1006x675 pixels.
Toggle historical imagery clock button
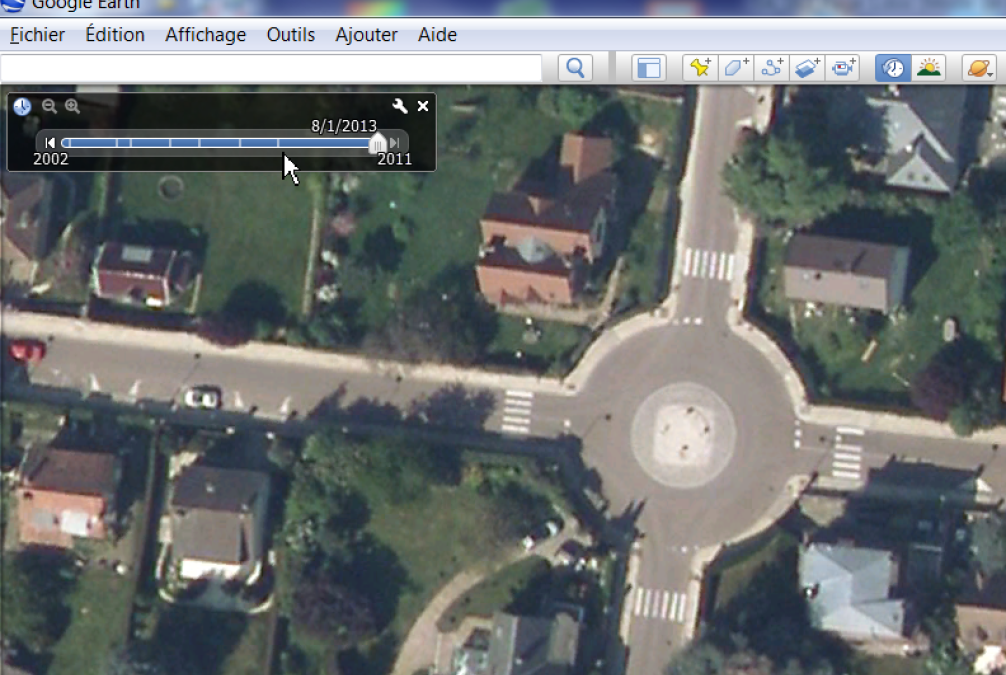893,68
